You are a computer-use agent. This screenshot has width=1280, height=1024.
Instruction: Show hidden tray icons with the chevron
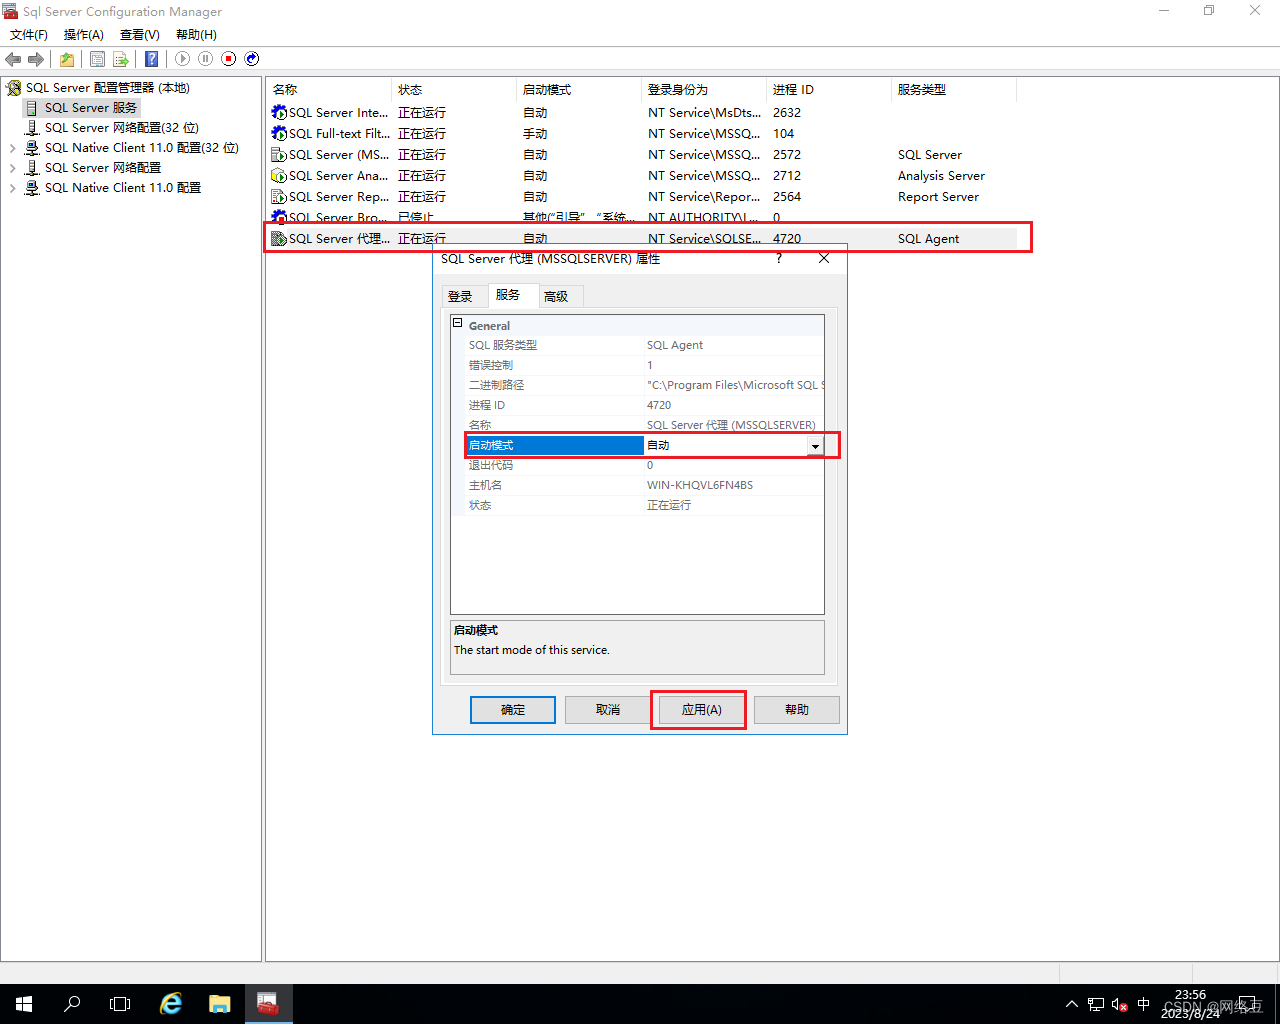(1072, 1004)
